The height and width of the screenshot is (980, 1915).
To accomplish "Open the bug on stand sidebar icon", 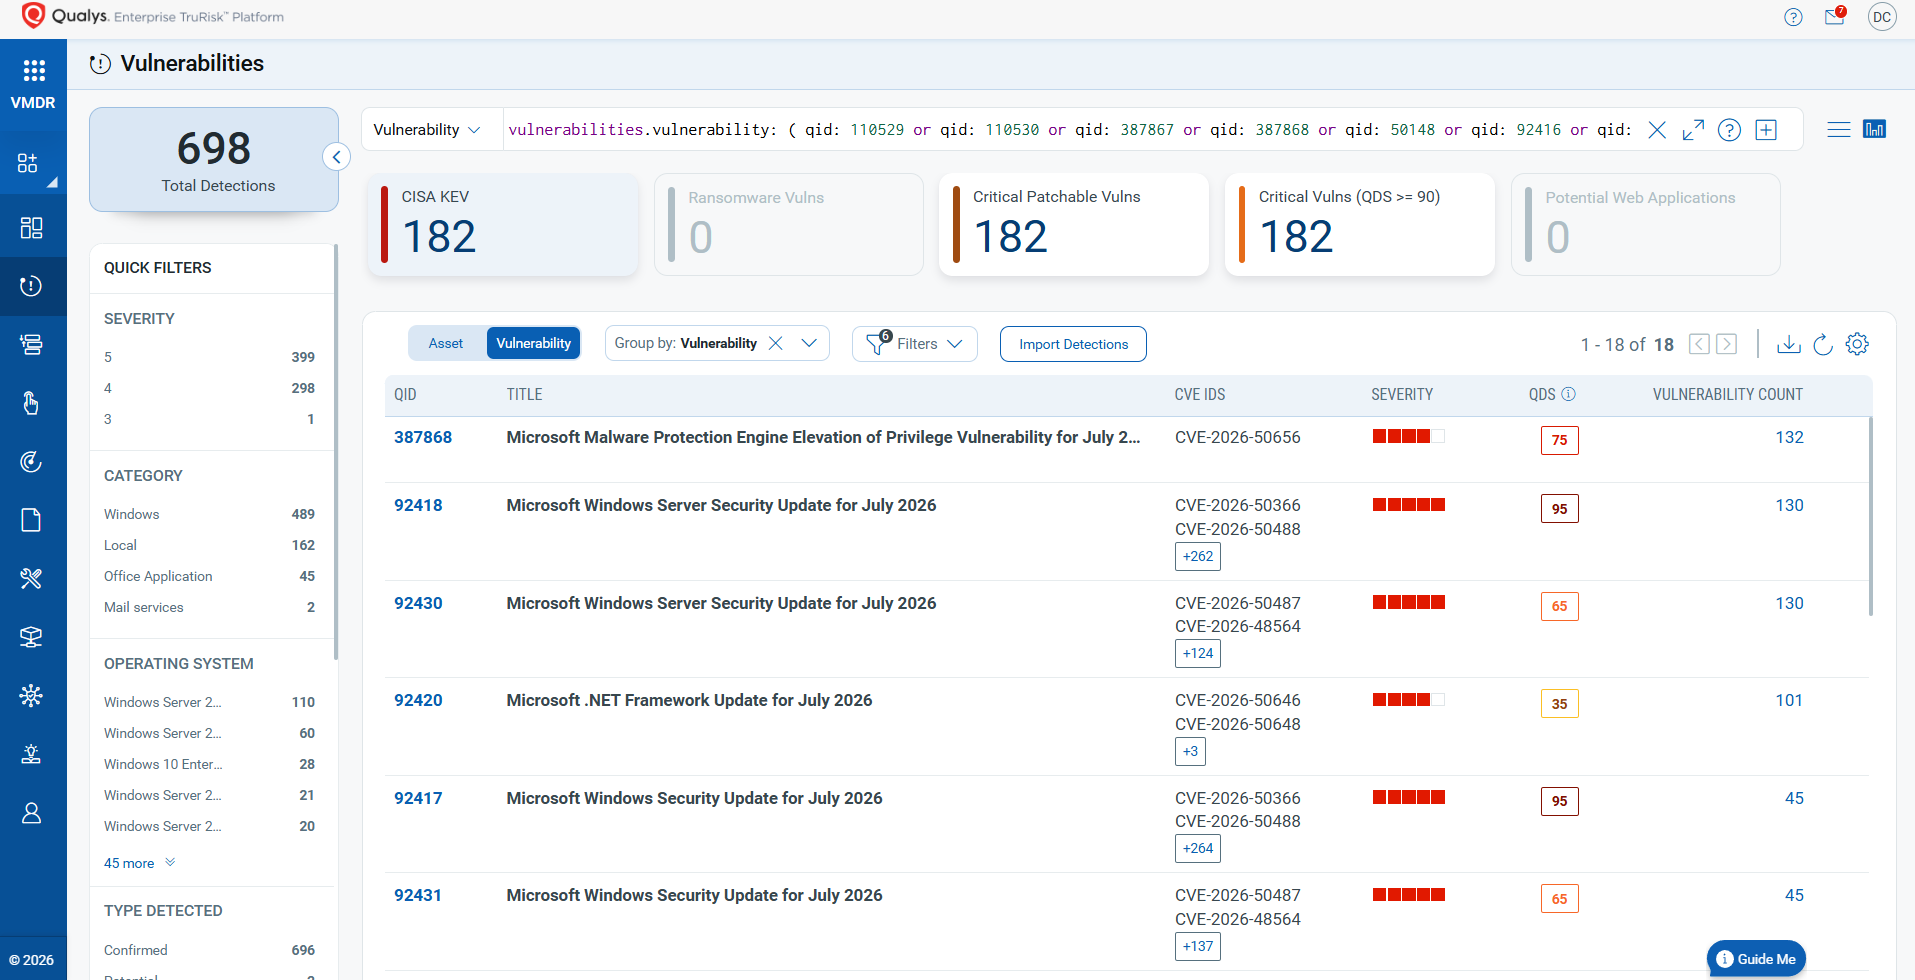I will (x=31, y=754).
